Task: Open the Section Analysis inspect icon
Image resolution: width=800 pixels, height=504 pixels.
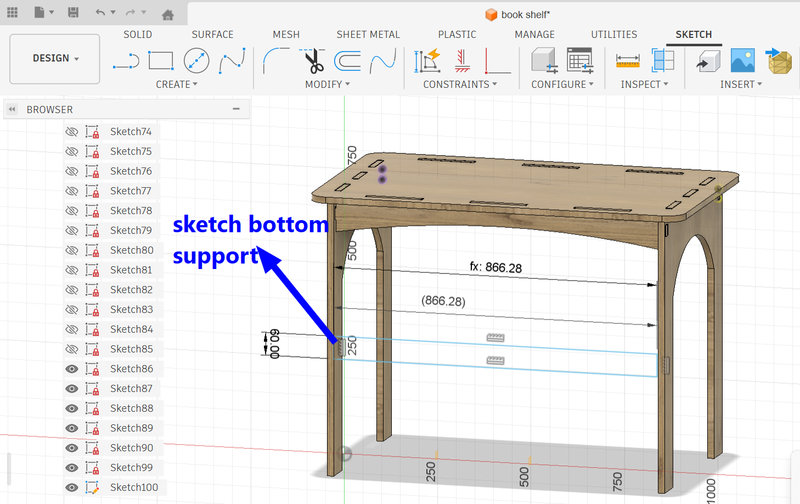Action: (663, 61)
